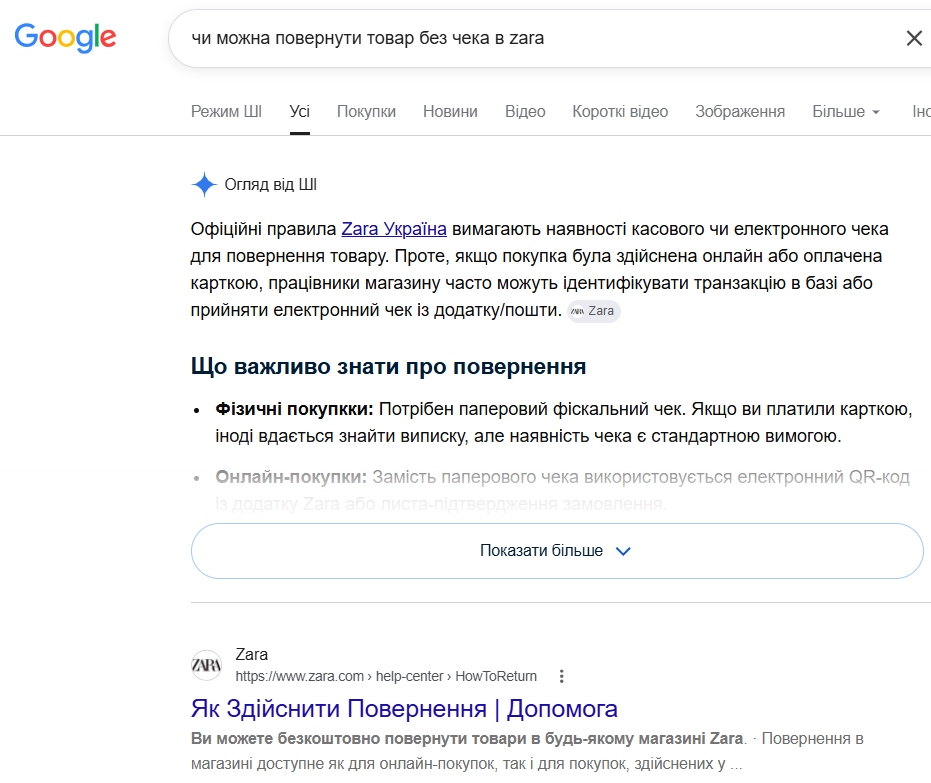Click the Zara source chip
Viewport: 931px width, 783px height.
(x=594, y=311)
